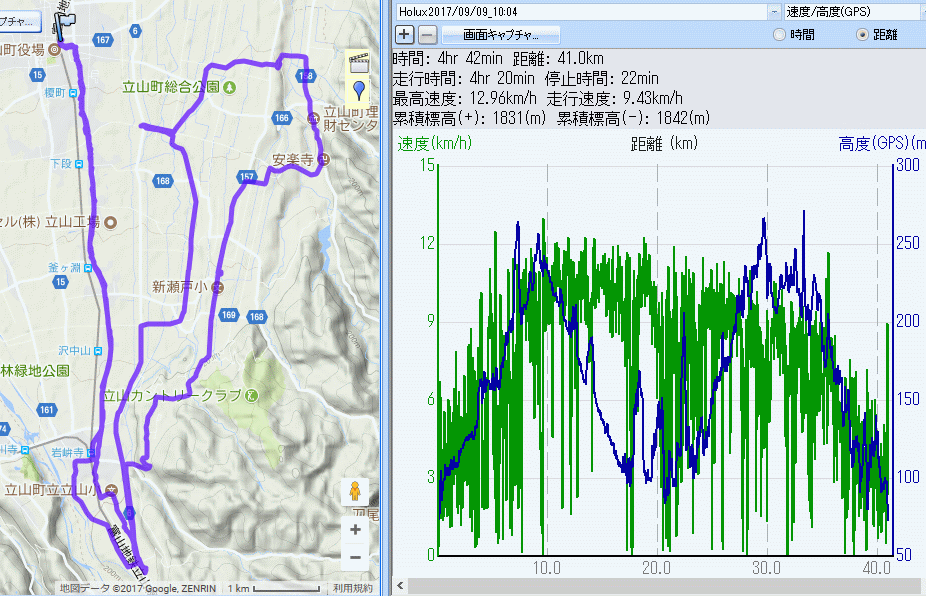Click the 立山町総合公園 park icon on map

pos(230,87)
